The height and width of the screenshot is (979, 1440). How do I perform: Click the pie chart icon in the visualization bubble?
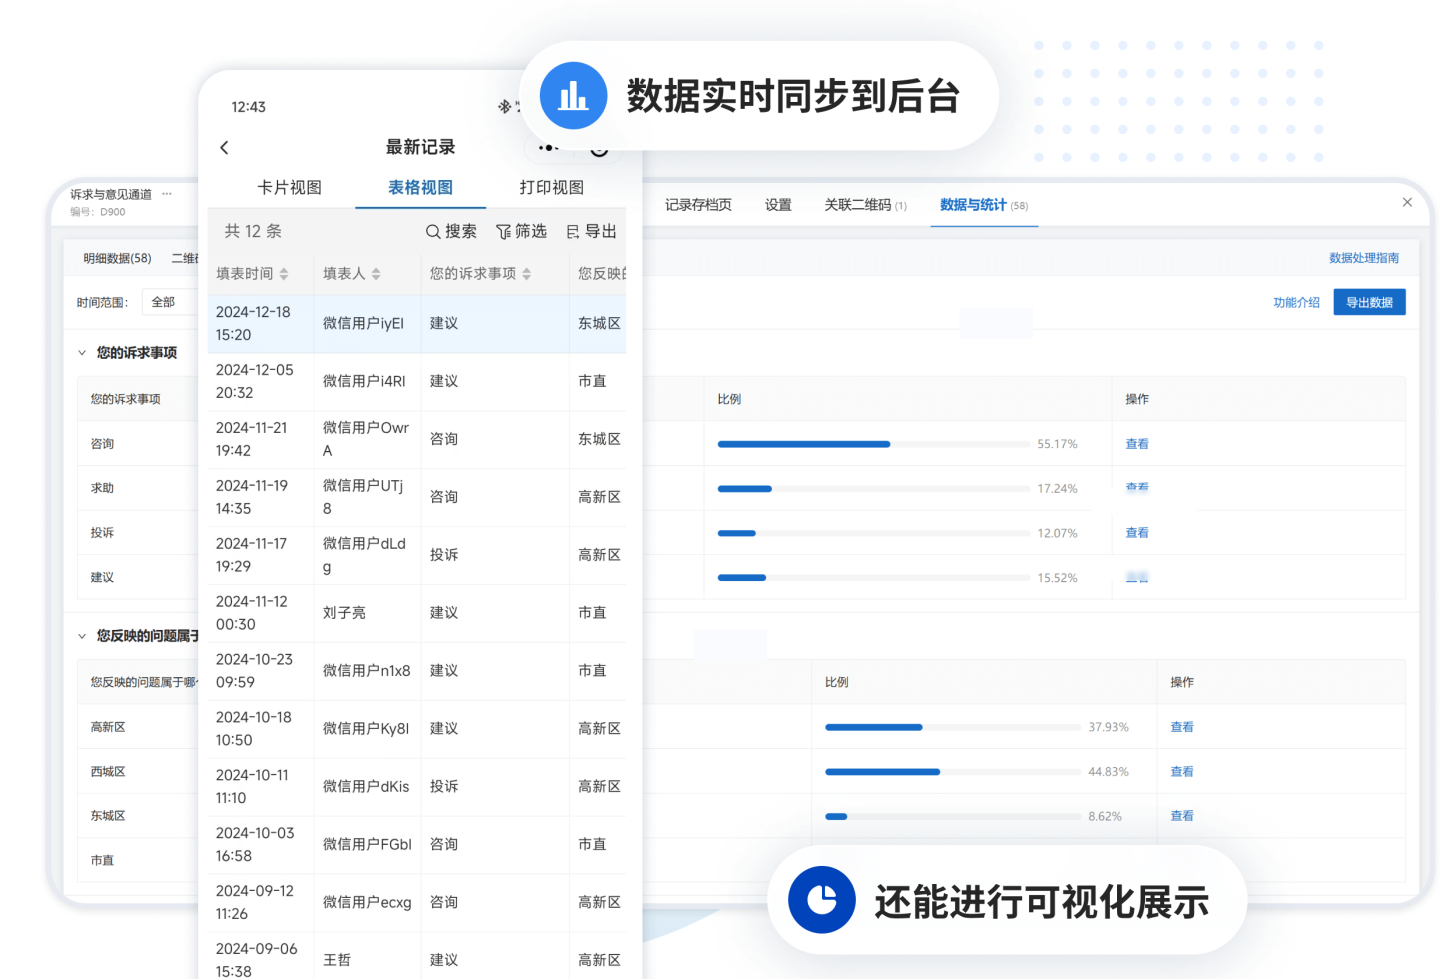pos(821,899)
